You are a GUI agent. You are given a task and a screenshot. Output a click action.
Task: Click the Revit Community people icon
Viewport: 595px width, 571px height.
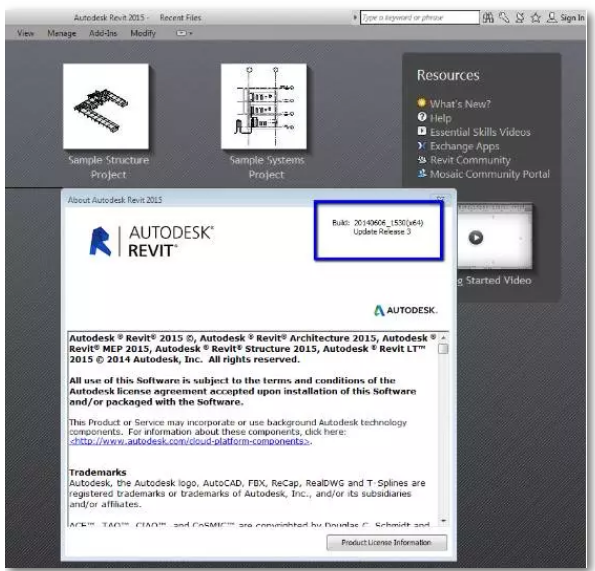click(422, 159)
